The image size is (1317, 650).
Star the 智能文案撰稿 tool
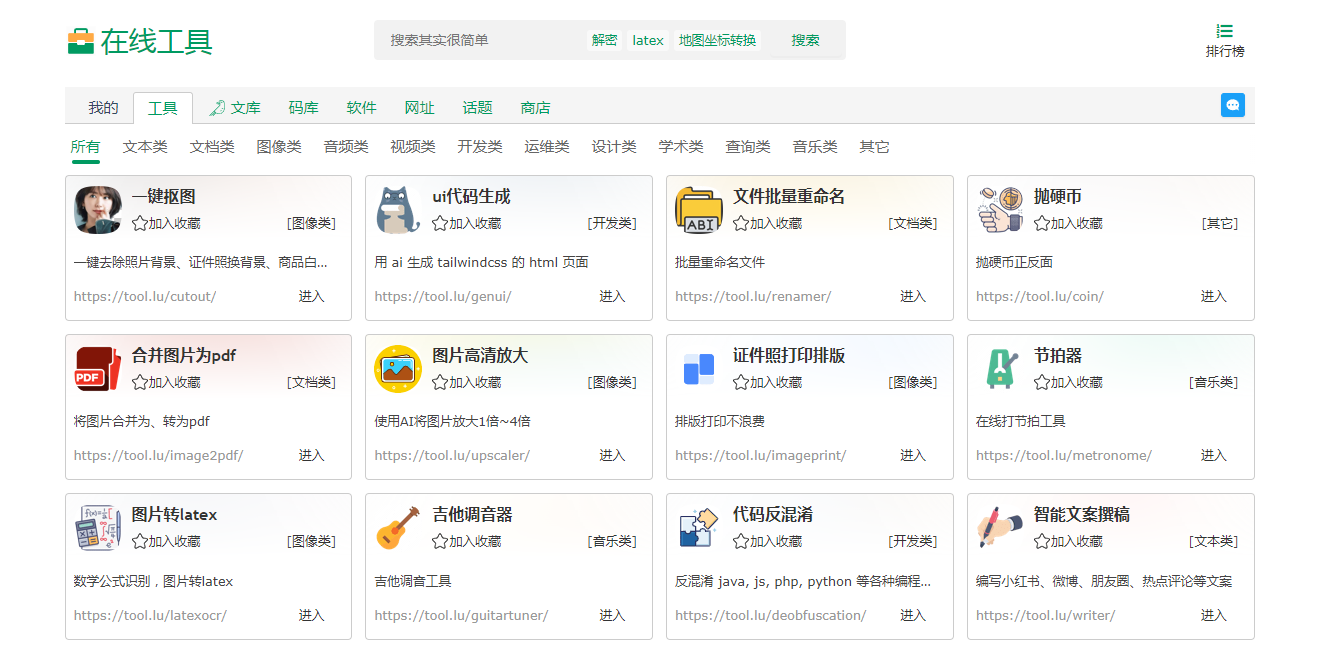click(1041, 541)
